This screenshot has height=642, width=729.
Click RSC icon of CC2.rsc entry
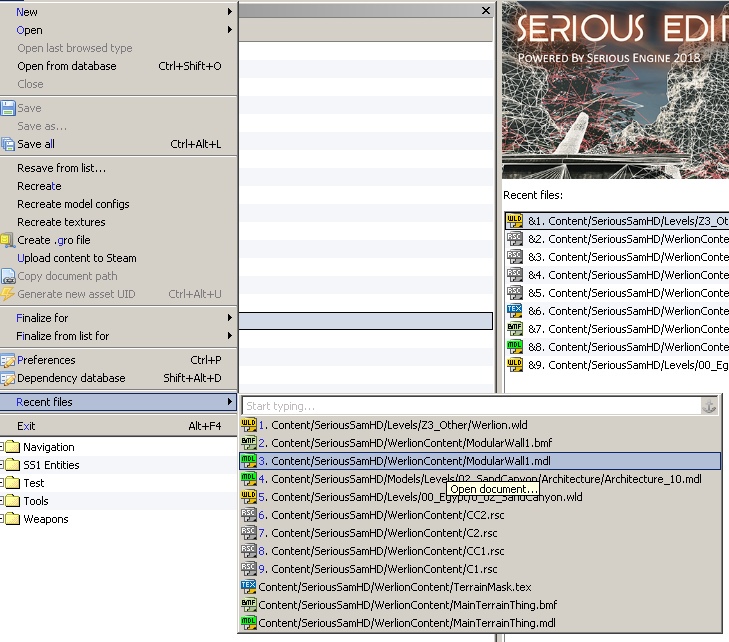coord(249,515)
